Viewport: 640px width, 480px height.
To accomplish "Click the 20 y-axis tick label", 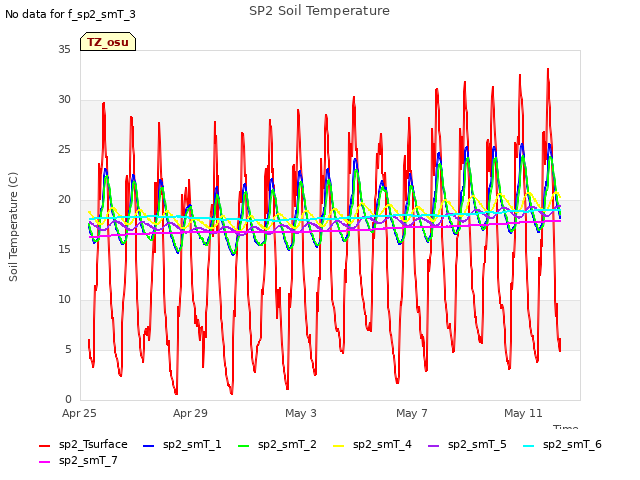I will click(x=64, y=200).
